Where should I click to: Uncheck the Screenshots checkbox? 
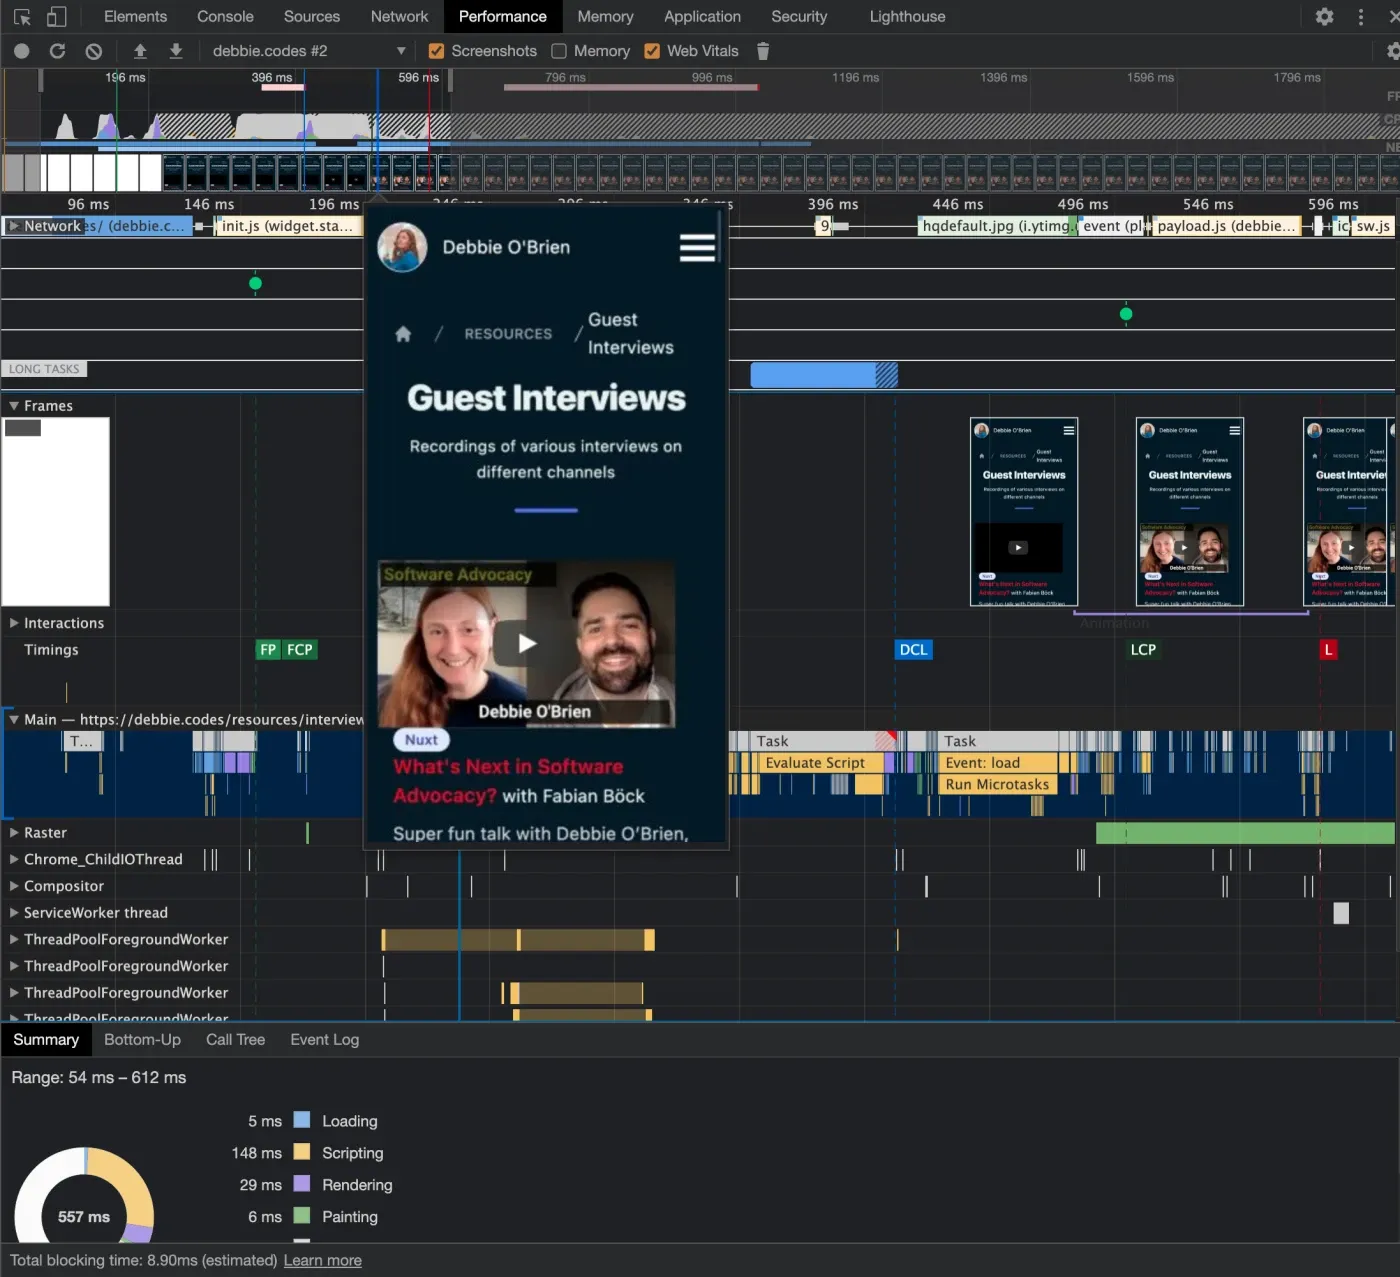(436, 51)
